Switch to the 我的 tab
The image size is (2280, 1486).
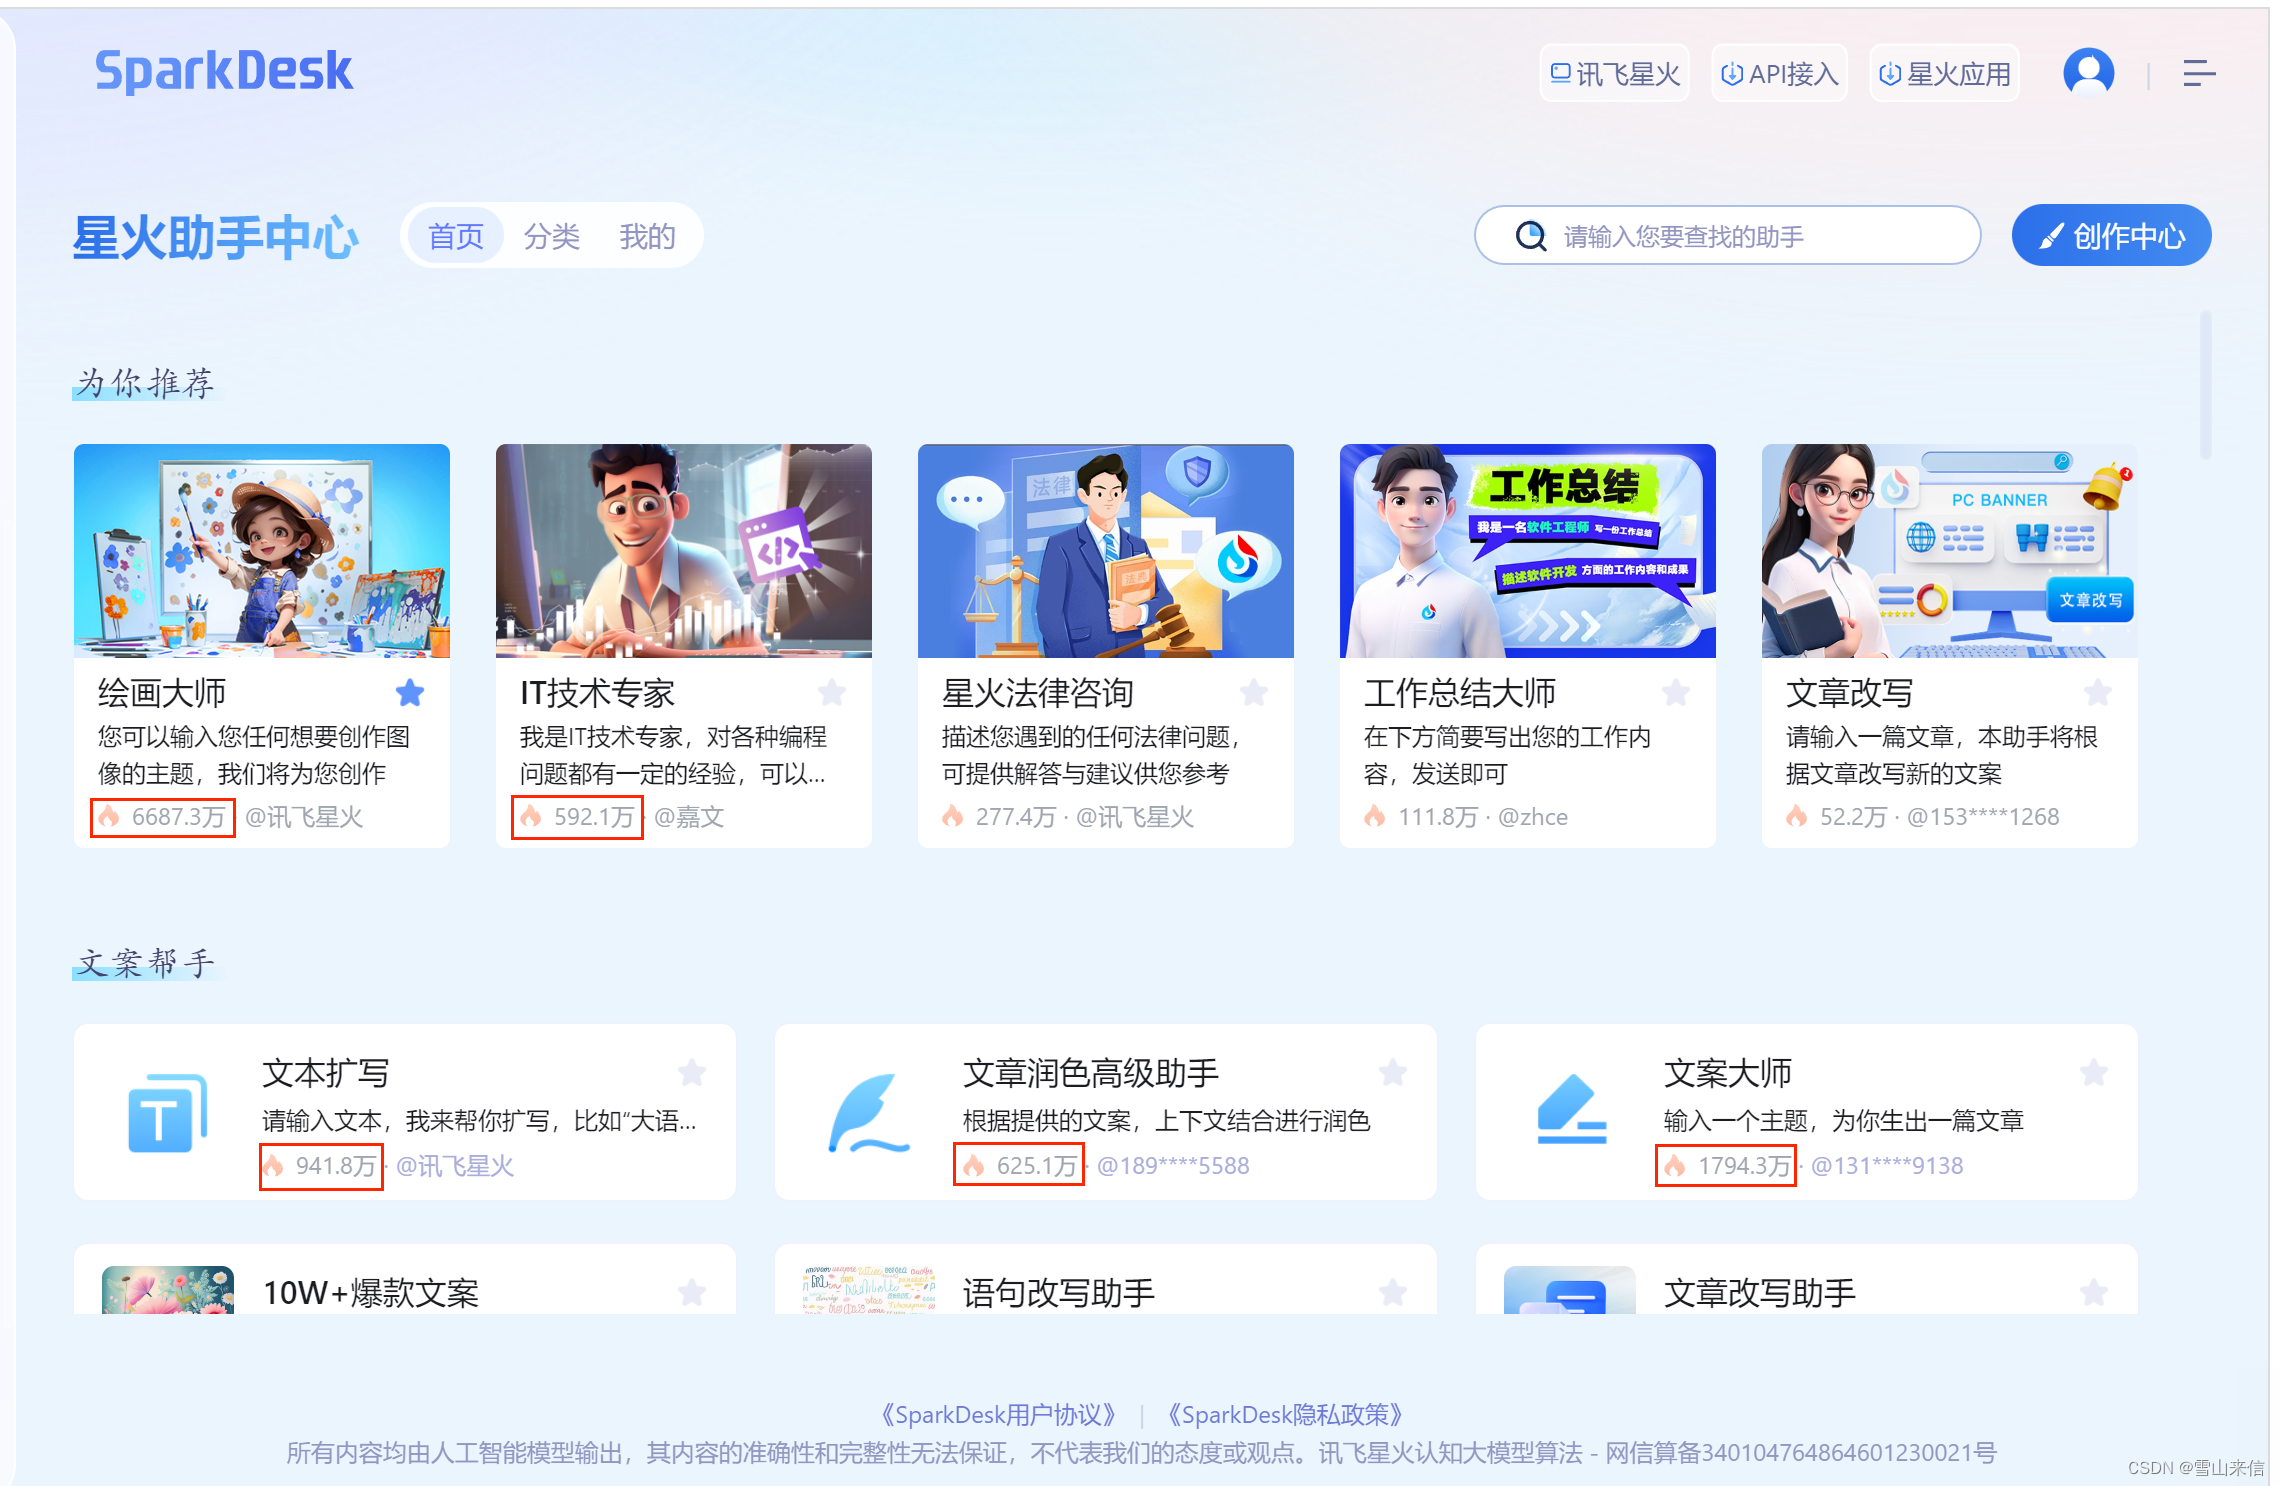tap(647, 236)
